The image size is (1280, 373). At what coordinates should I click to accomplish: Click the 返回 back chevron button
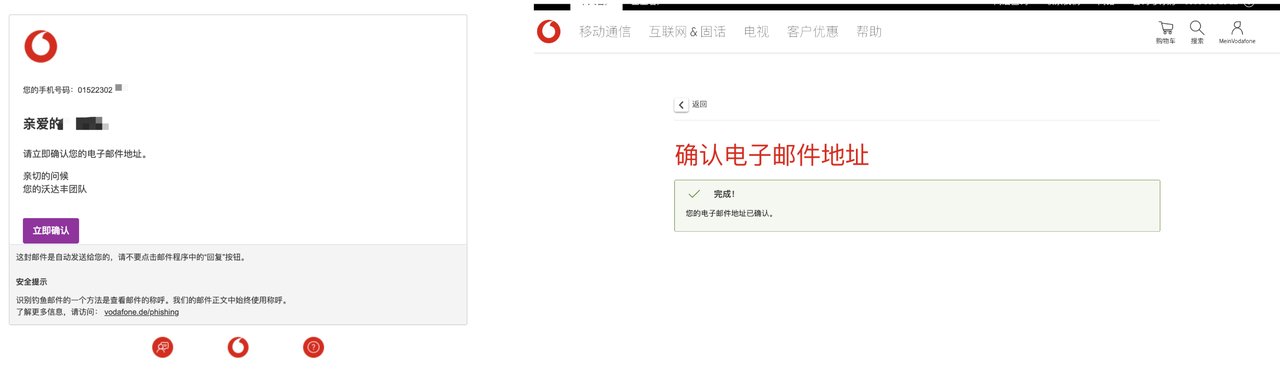(x=681, y=104)
